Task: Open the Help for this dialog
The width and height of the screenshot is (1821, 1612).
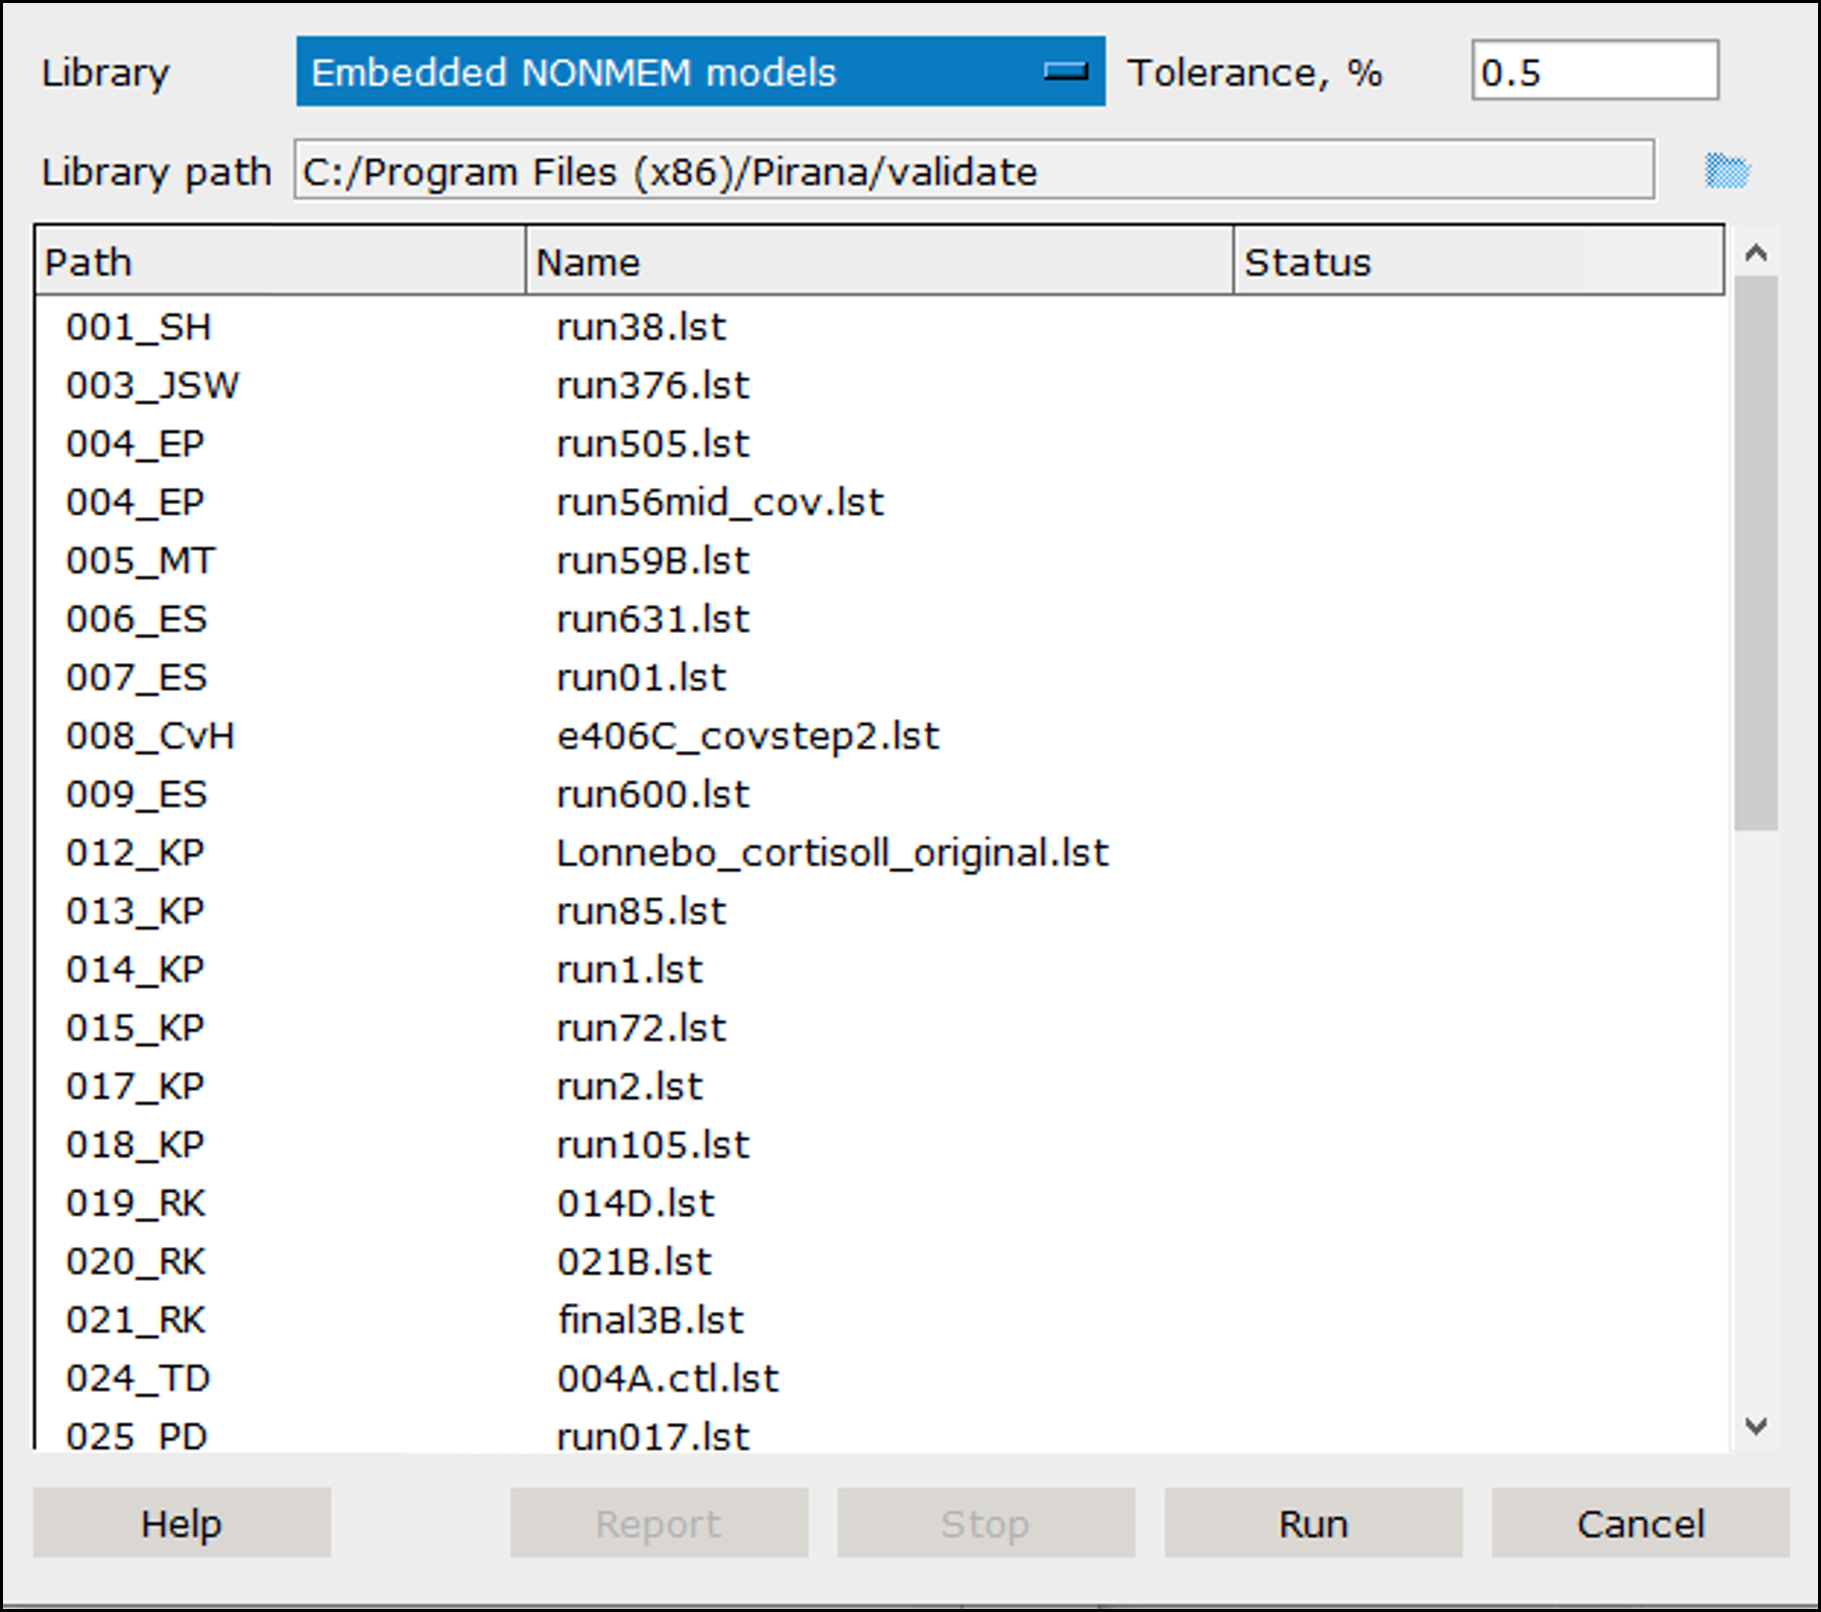Action: point(182,1523)
